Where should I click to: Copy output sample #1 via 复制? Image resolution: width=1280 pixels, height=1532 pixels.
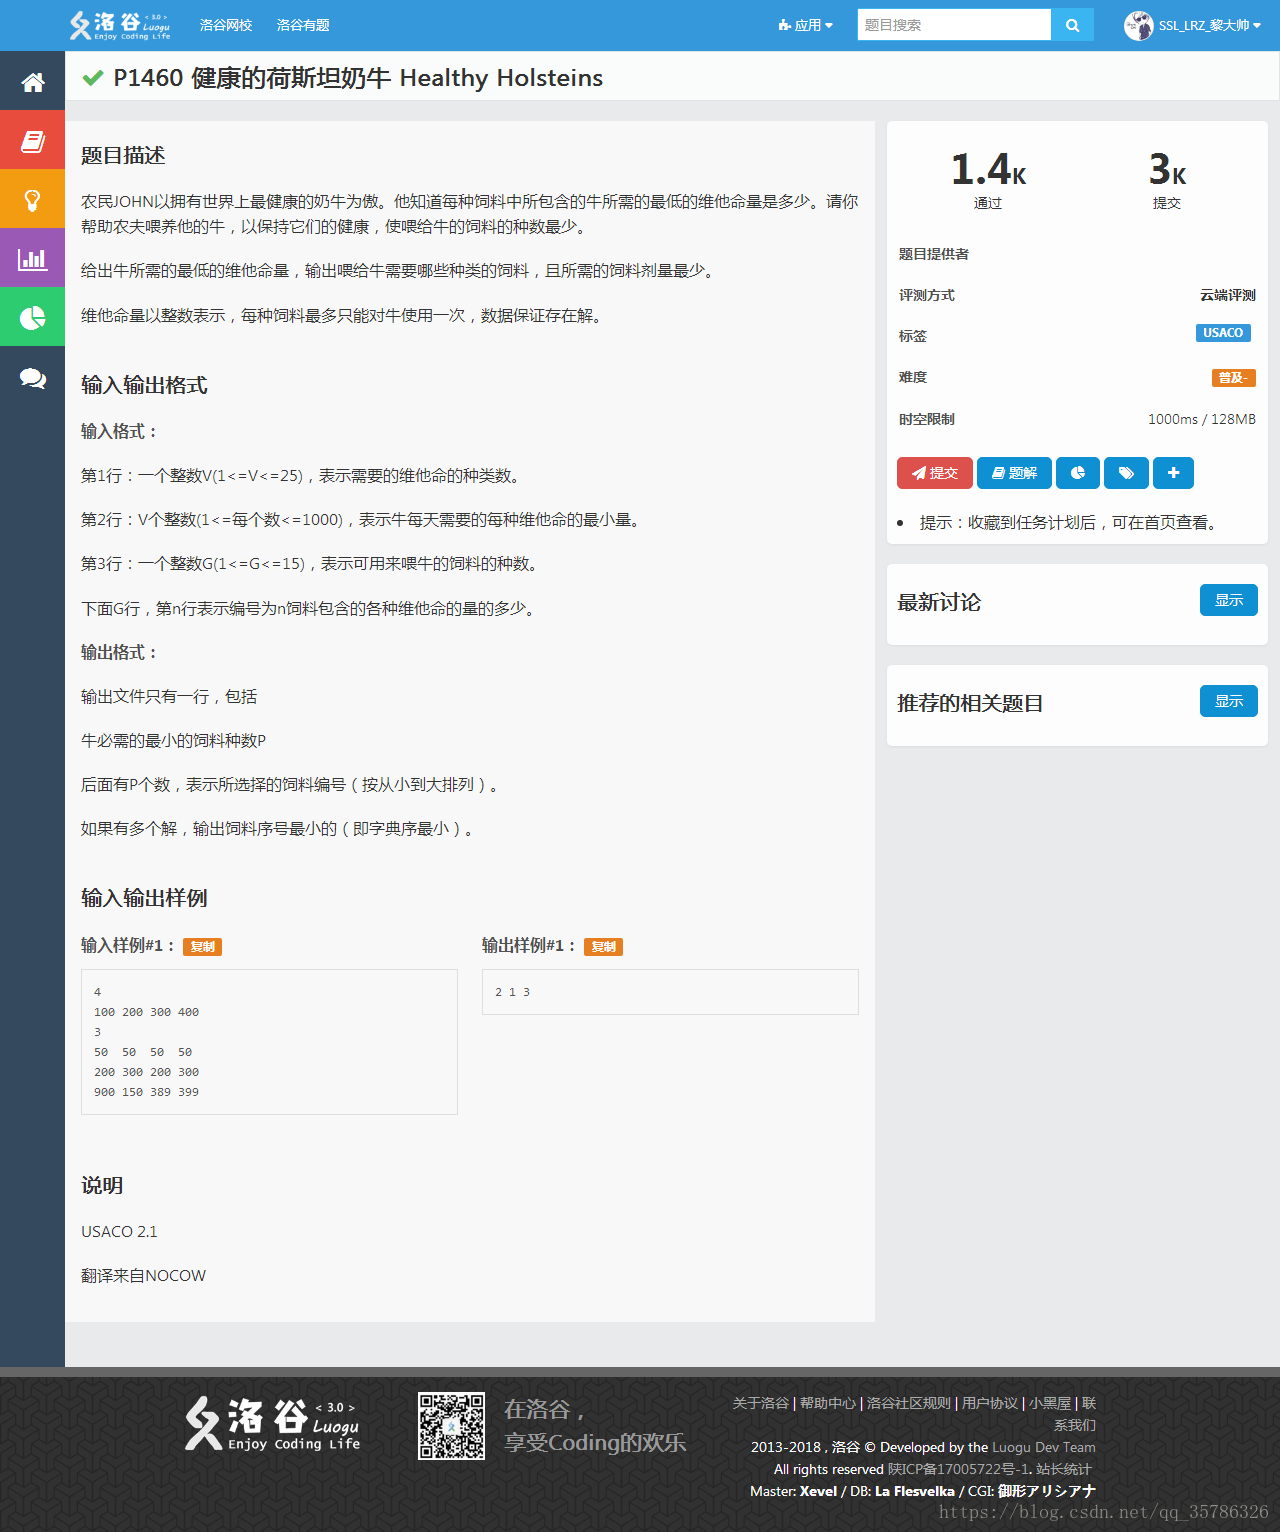[603, 947]
